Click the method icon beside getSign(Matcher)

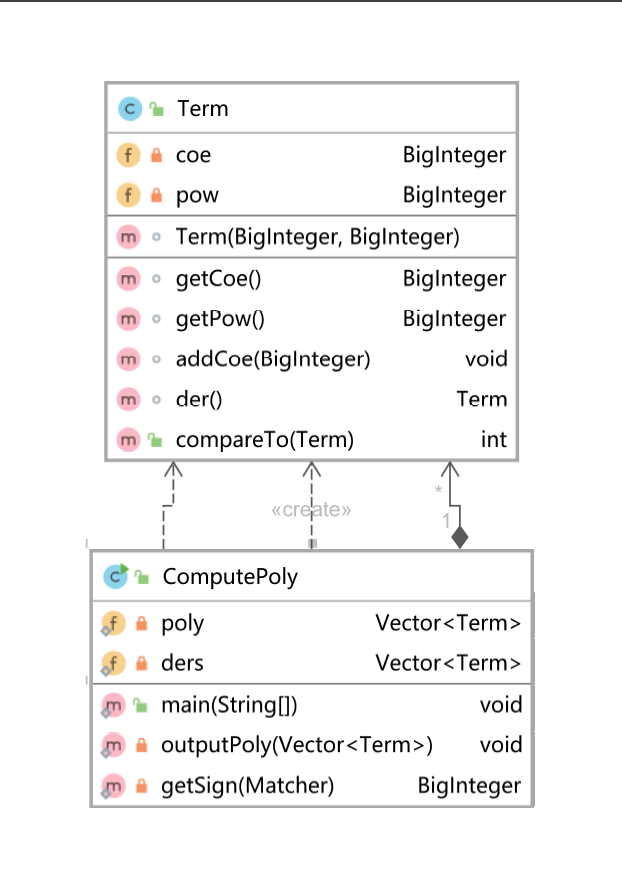[114, 786]
